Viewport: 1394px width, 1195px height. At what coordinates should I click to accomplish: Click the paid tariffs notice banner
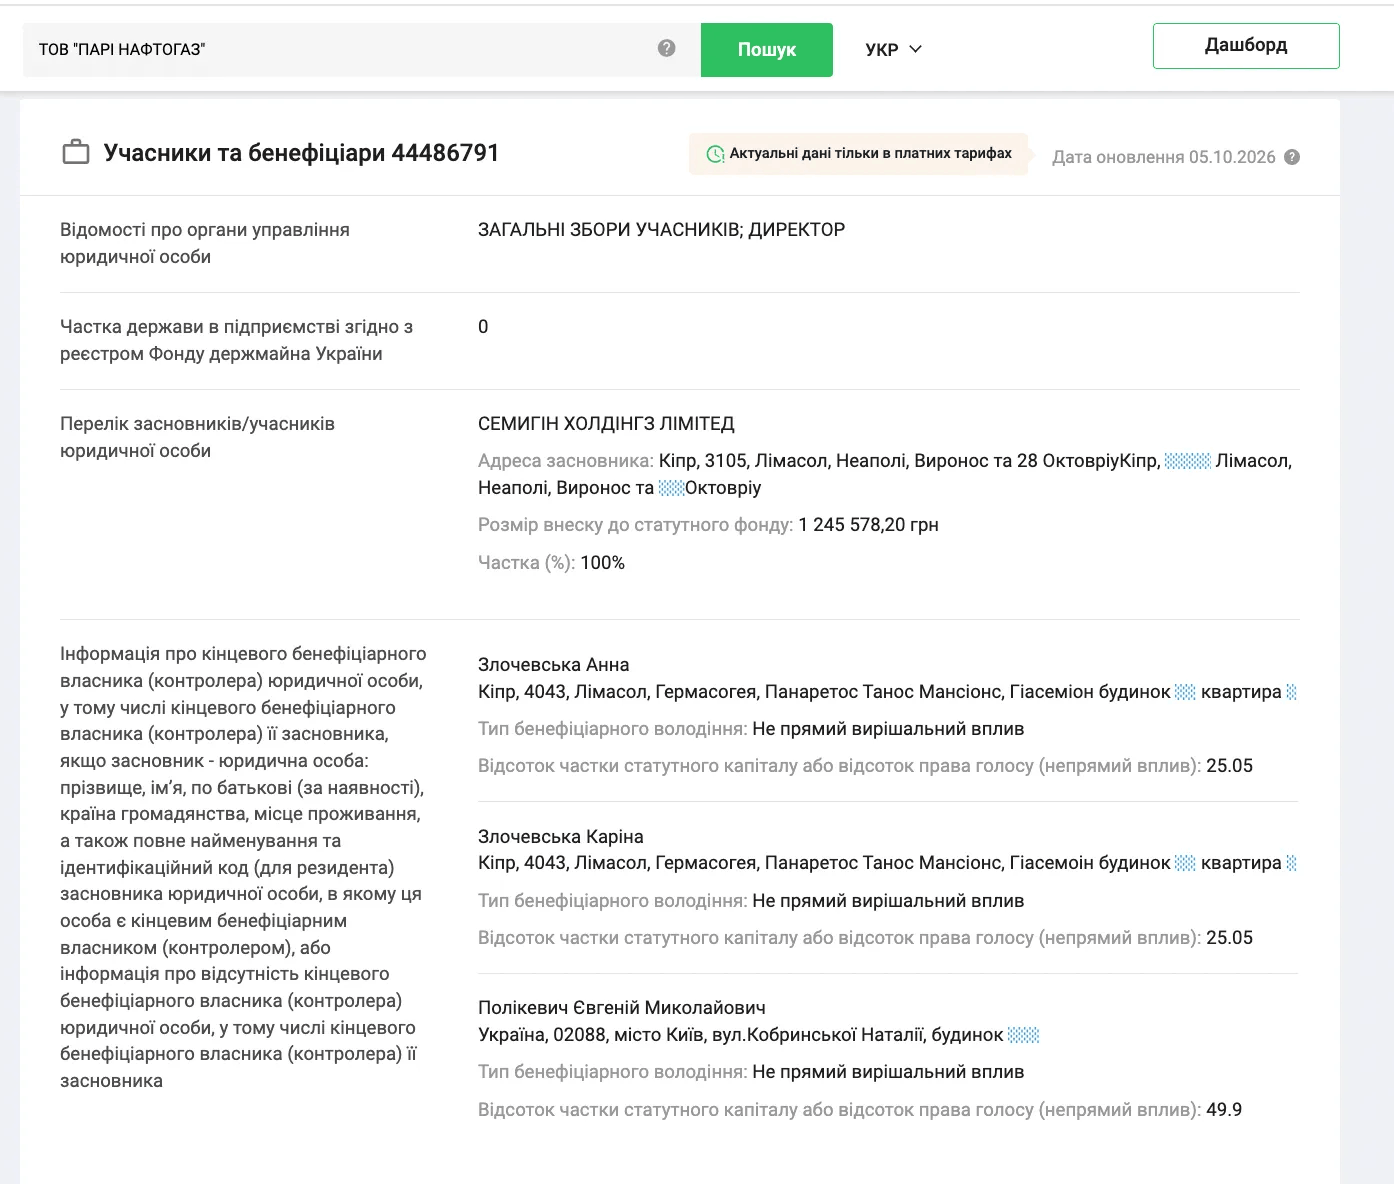(858, 154)
